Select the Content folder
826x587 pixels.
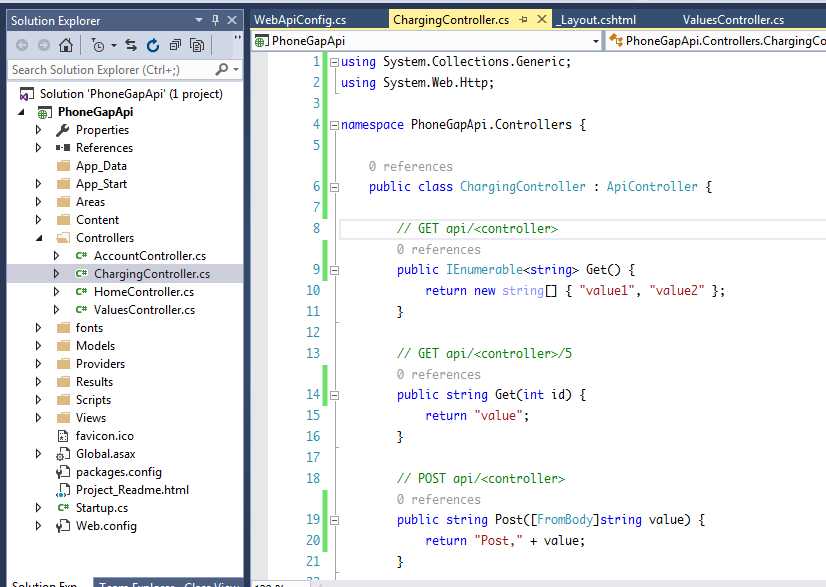pyautogui.click(x=97, y=220)
